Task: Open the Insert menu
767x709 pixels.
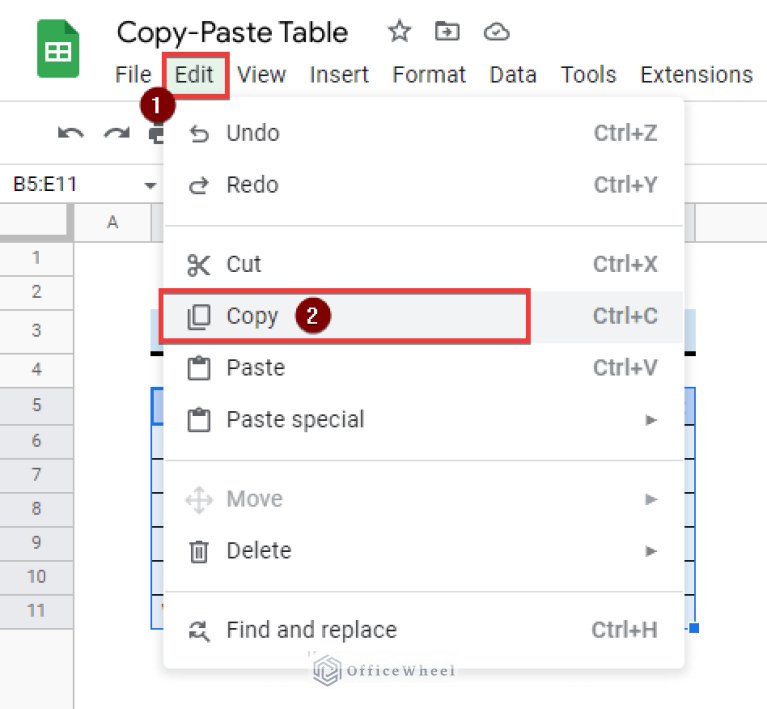Action: coord(339,75)
